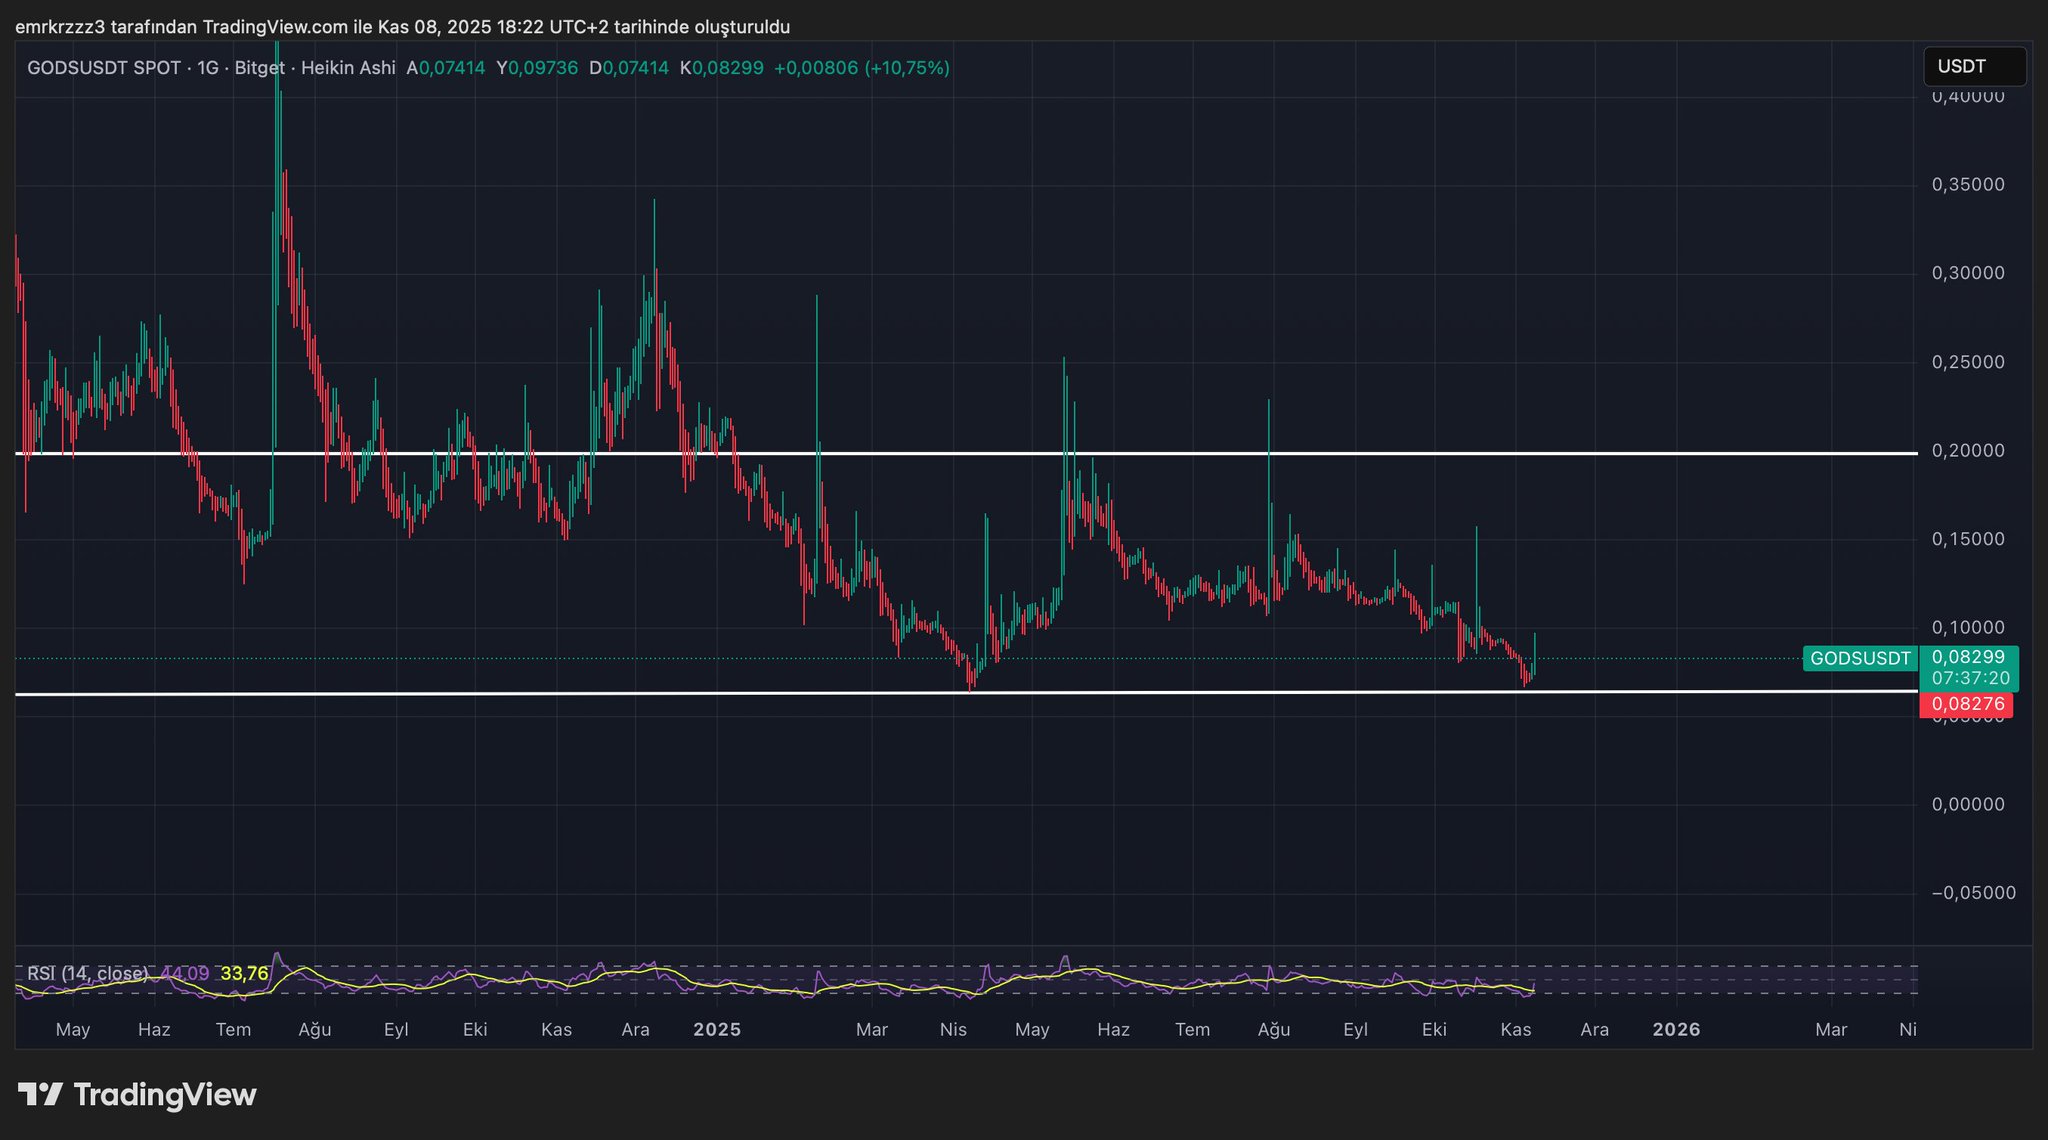Click the 2025 year marker on time axis
The width and height of the screenshot is (2048, 1140).
[x=717, y=1029]
